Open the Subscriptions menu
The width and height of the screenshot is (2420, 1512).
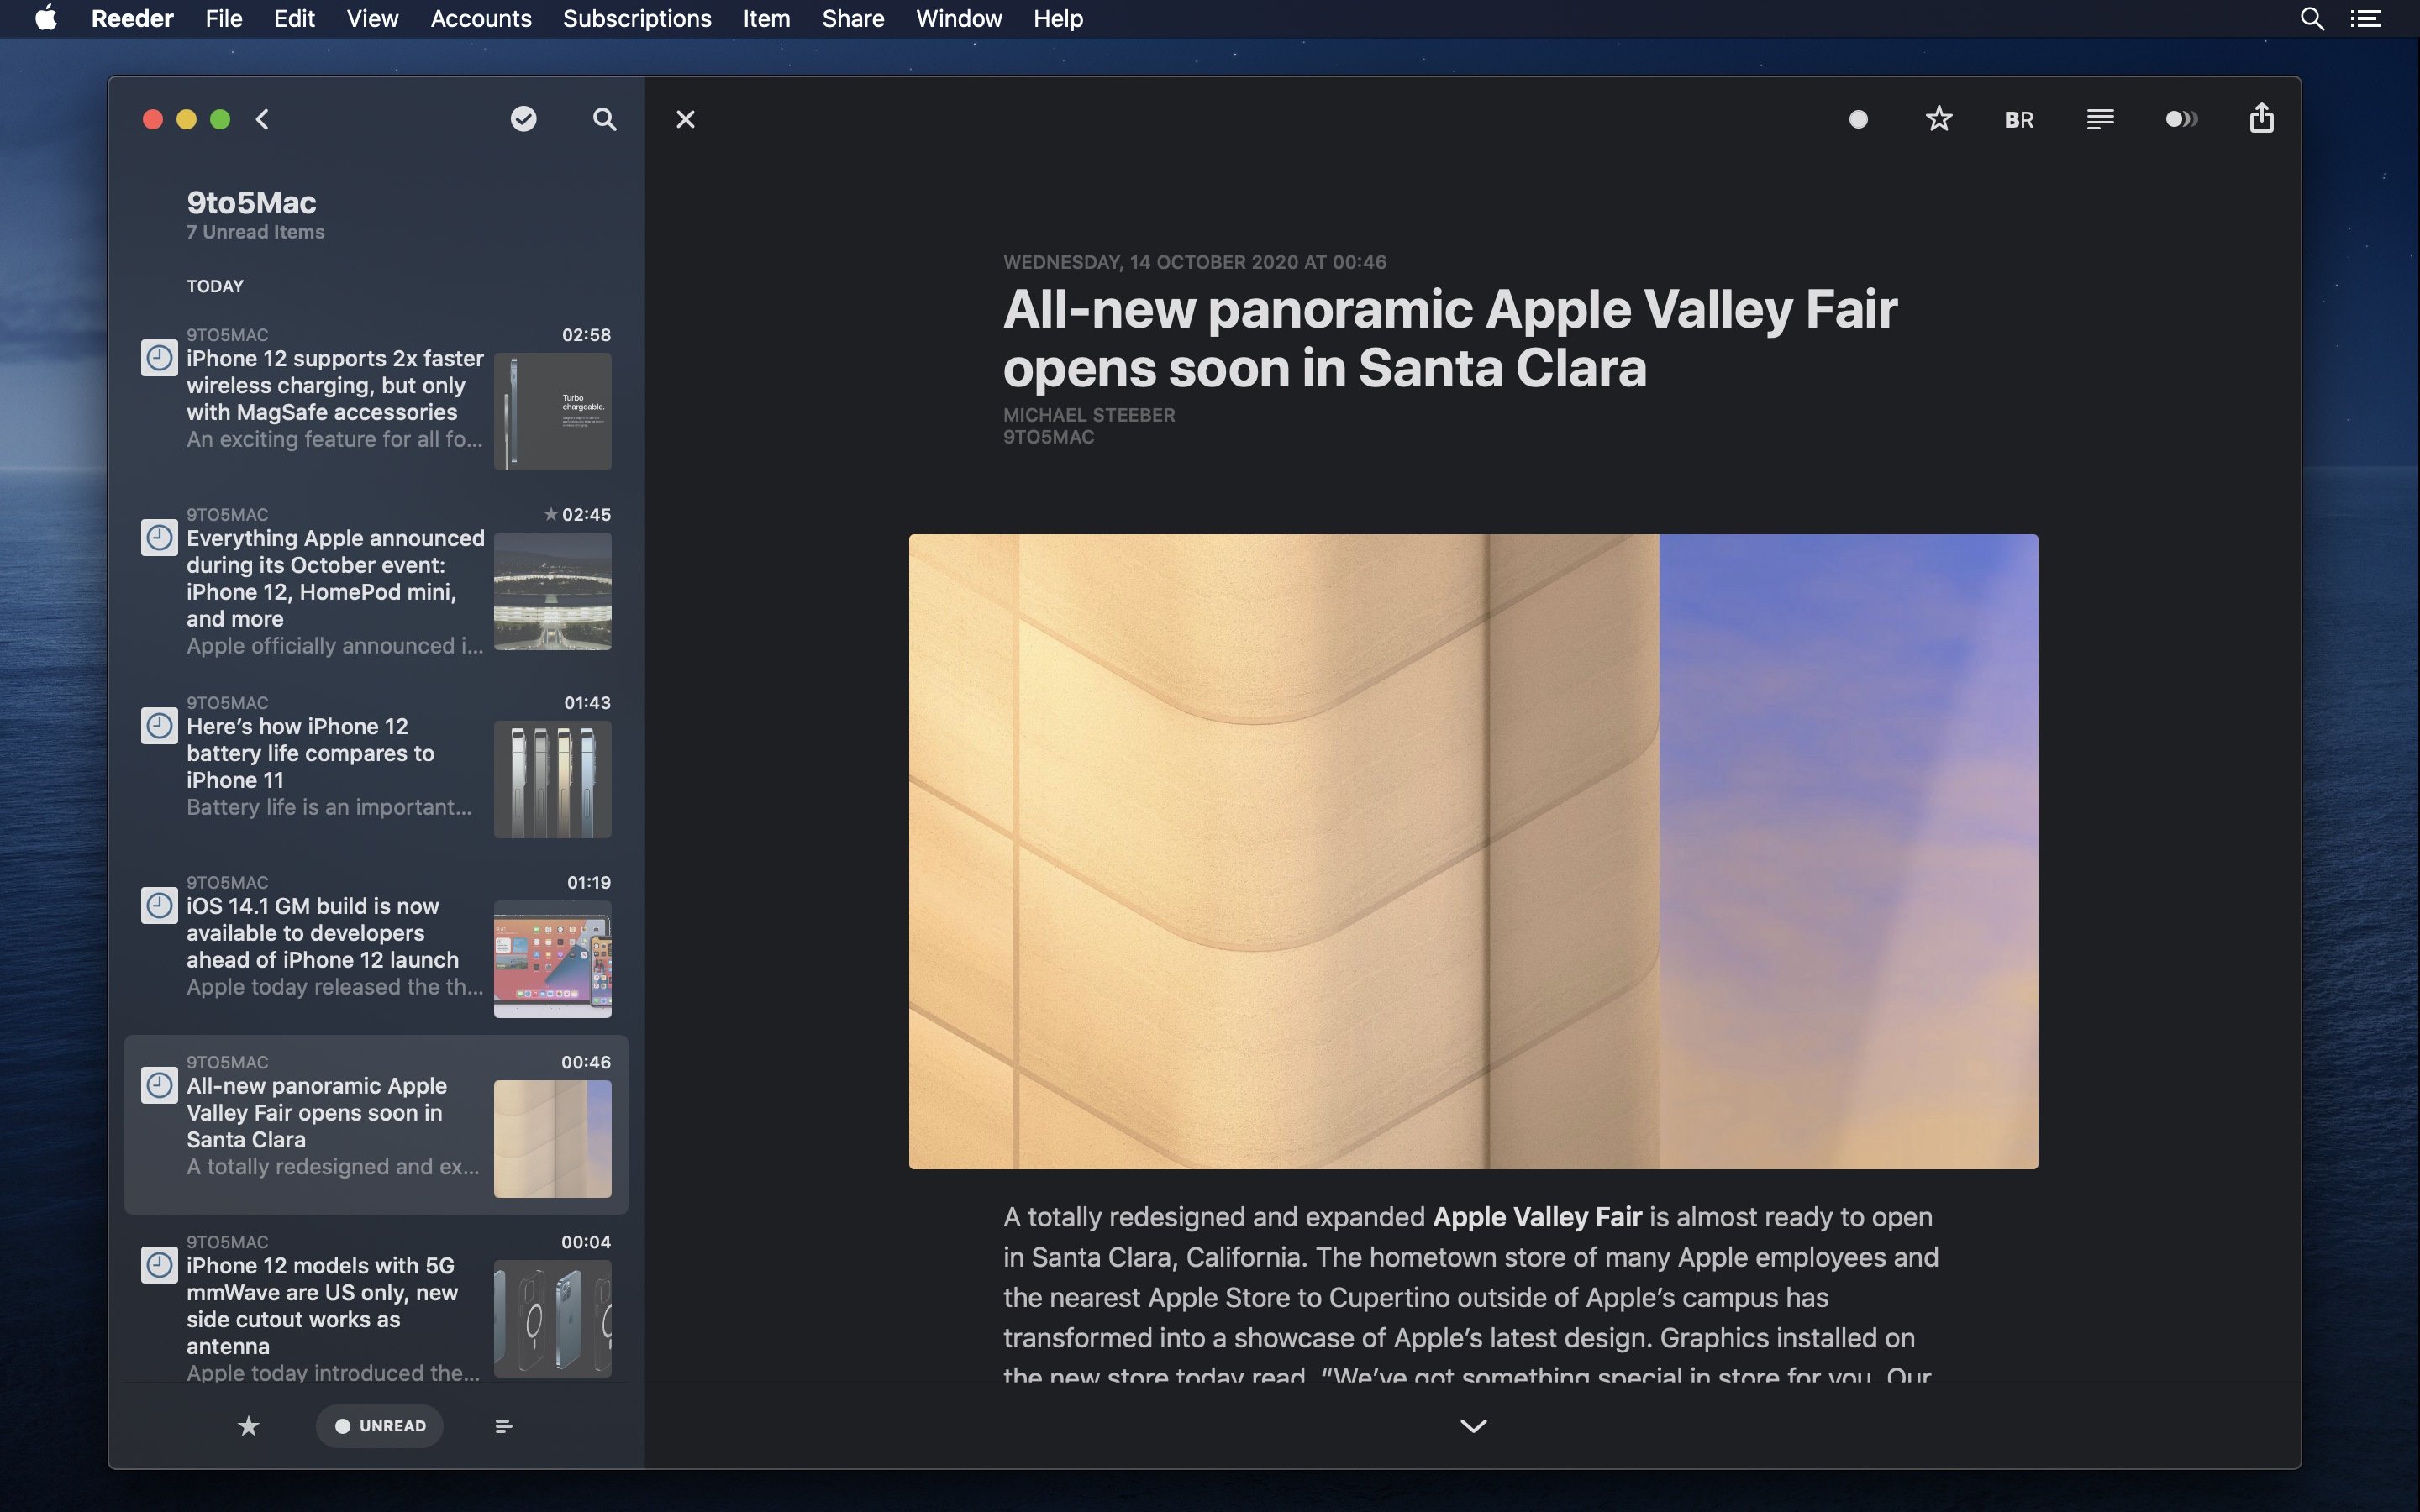point(637,19)
